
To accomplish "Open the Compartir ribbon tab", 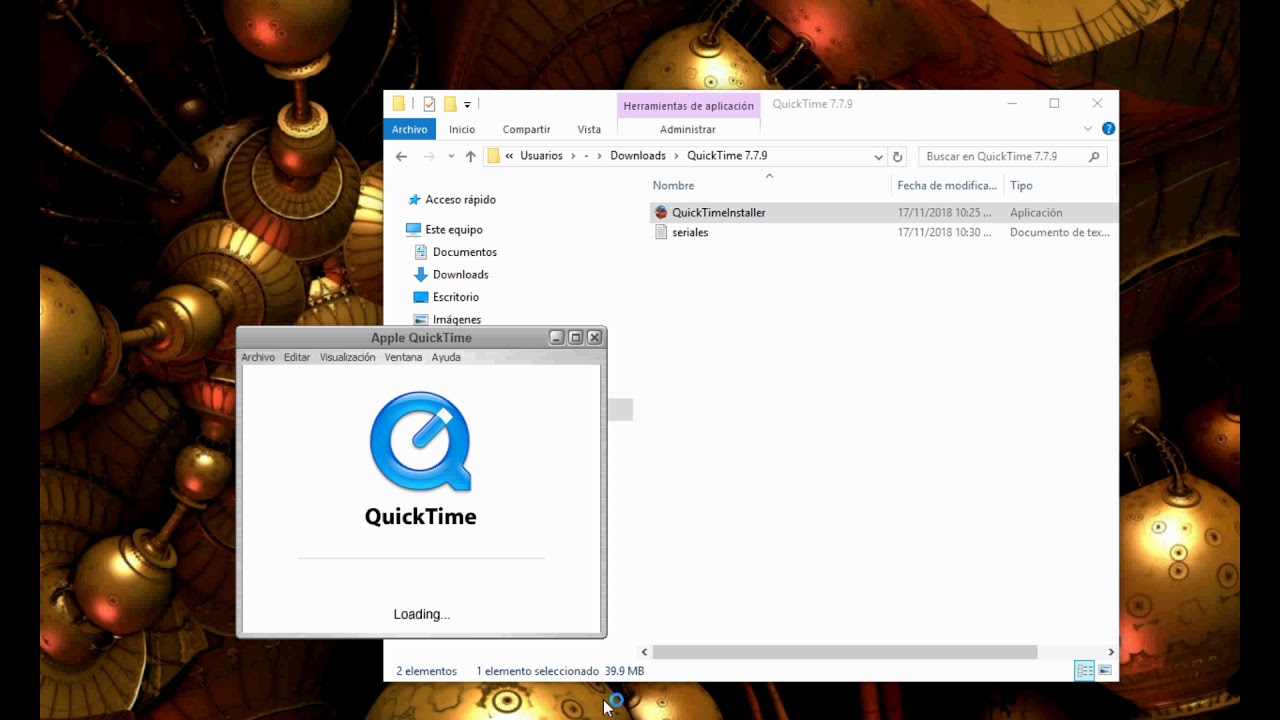I will 527,129.
